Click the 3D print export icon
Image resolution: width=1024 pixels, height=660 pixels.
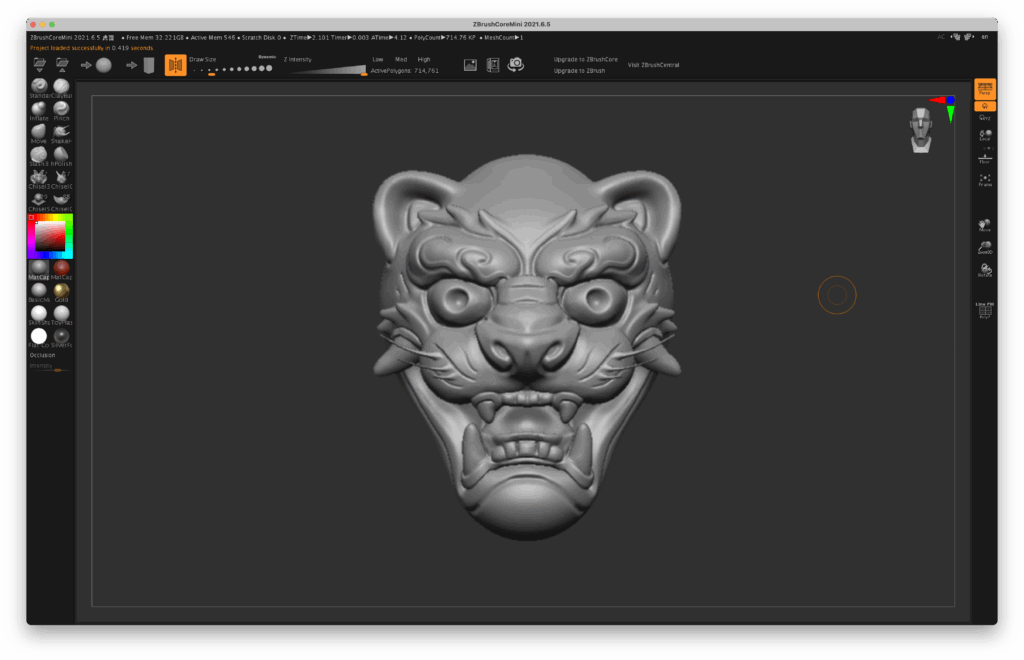[x=493, y=65]
